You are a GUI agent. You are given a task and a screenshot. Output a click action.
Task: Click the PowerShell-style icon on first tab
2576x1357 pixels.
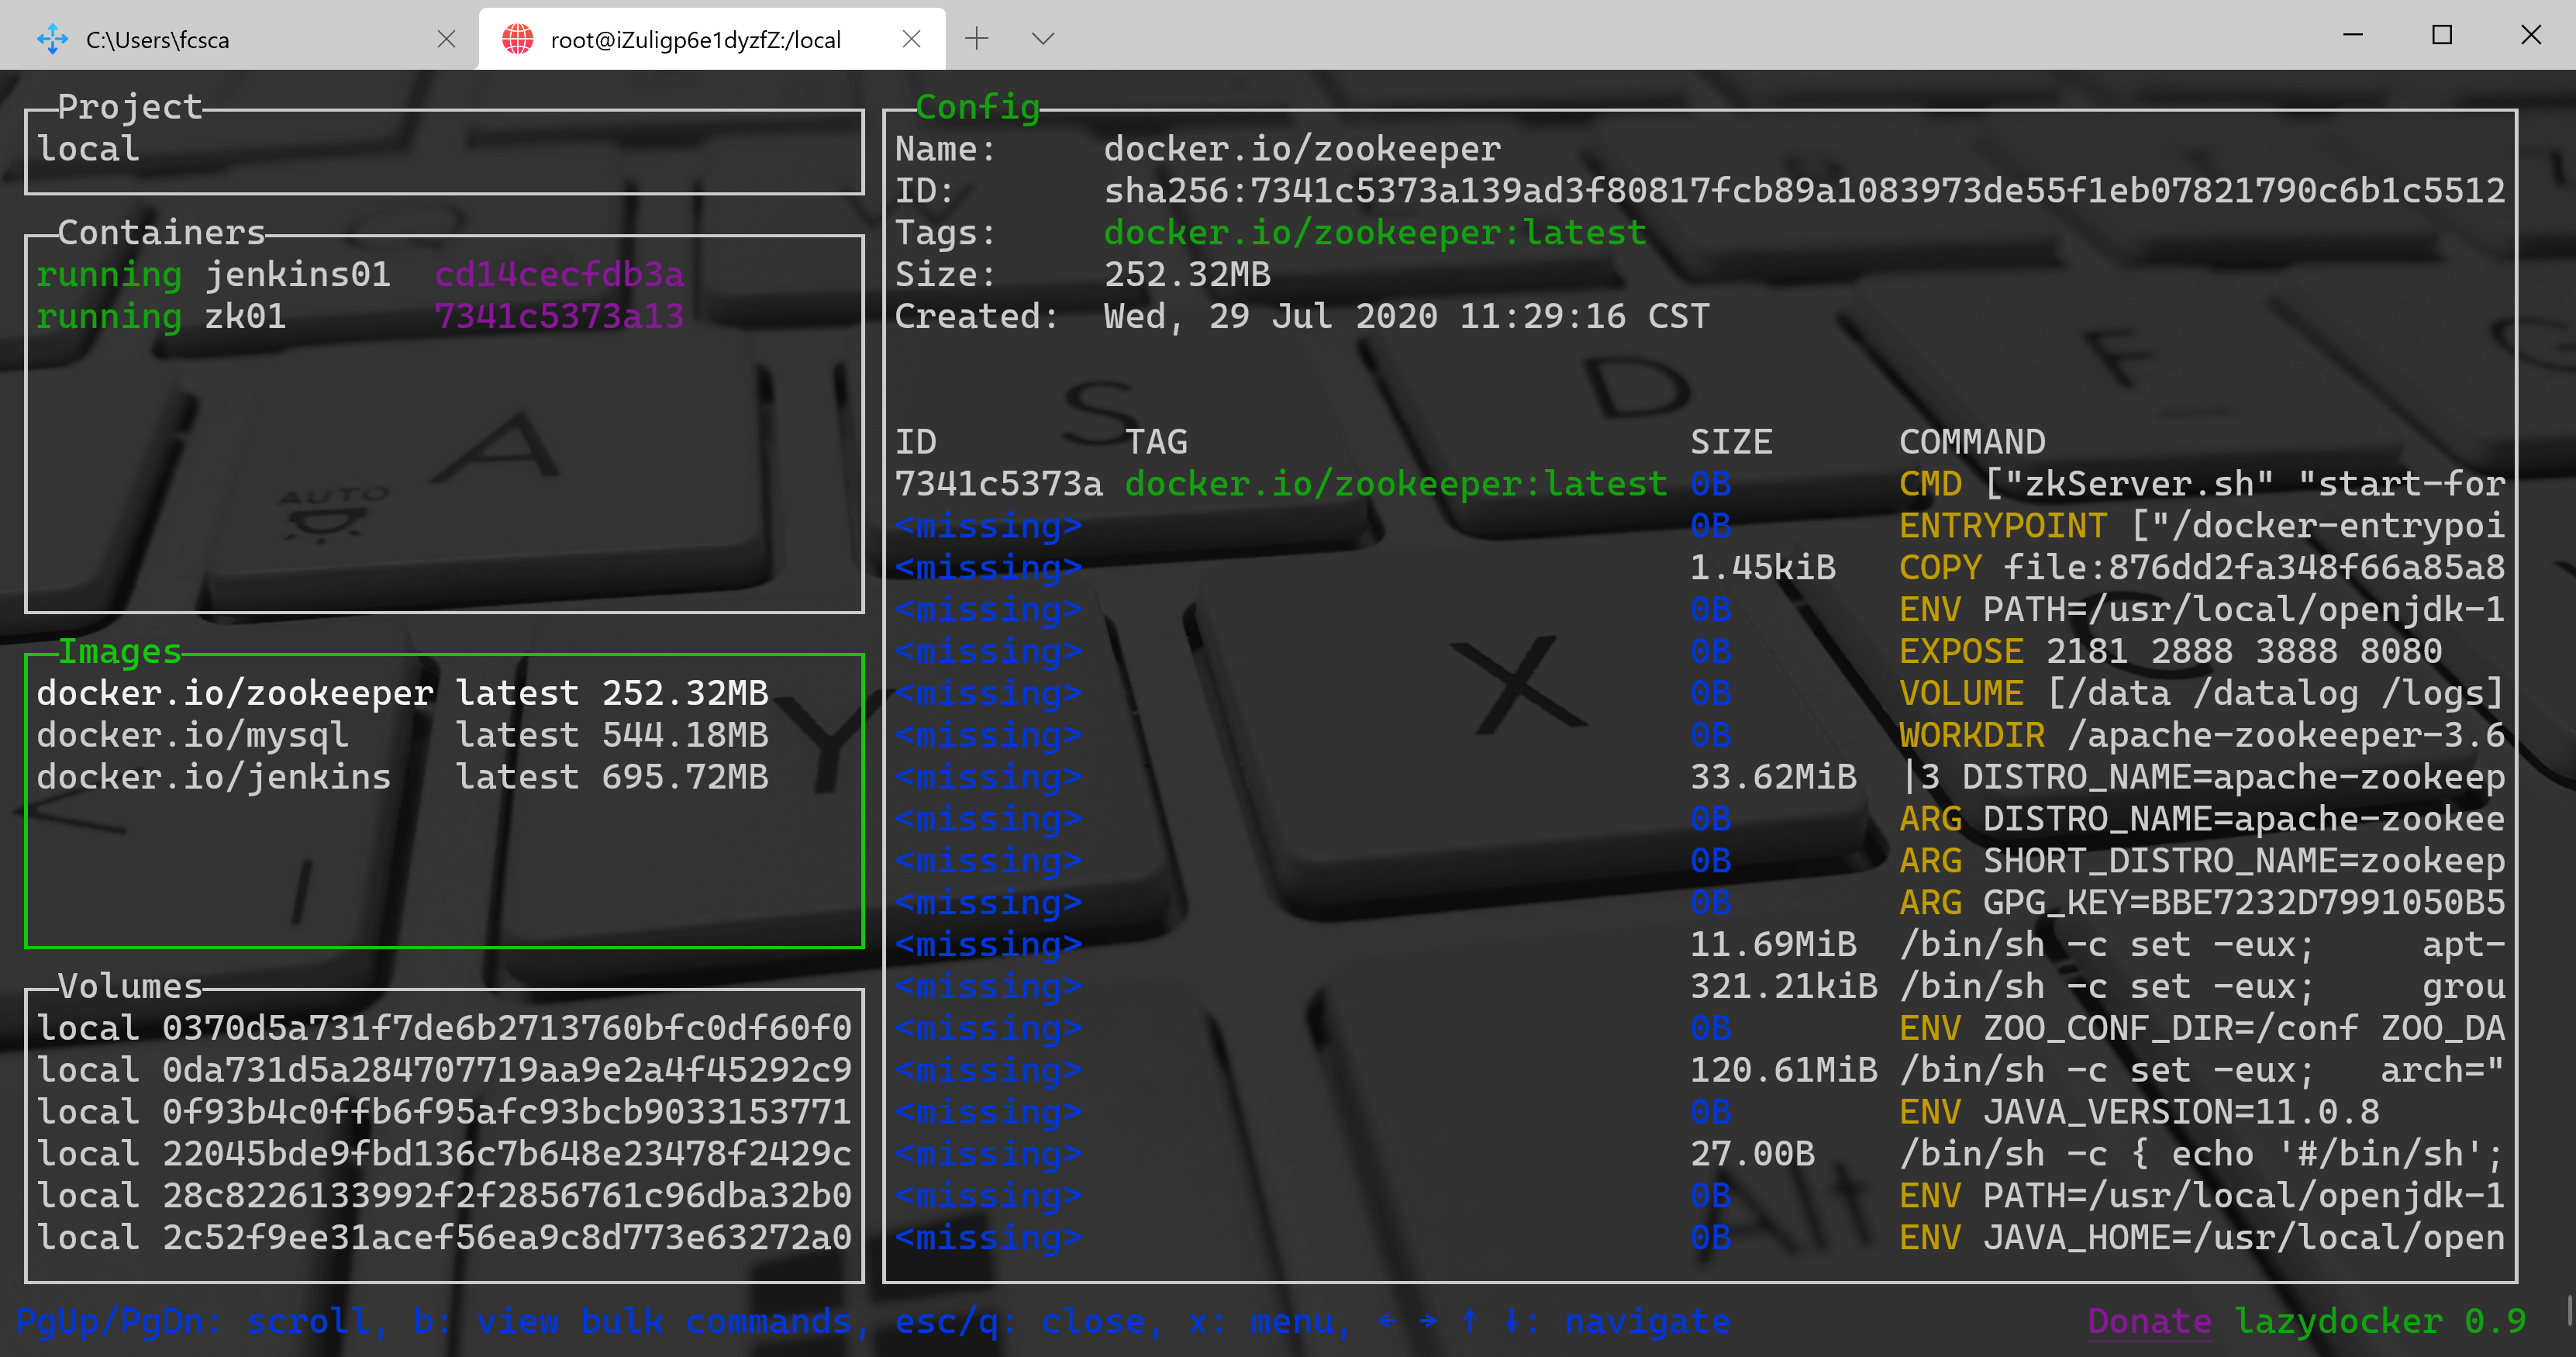pos(52,39)
